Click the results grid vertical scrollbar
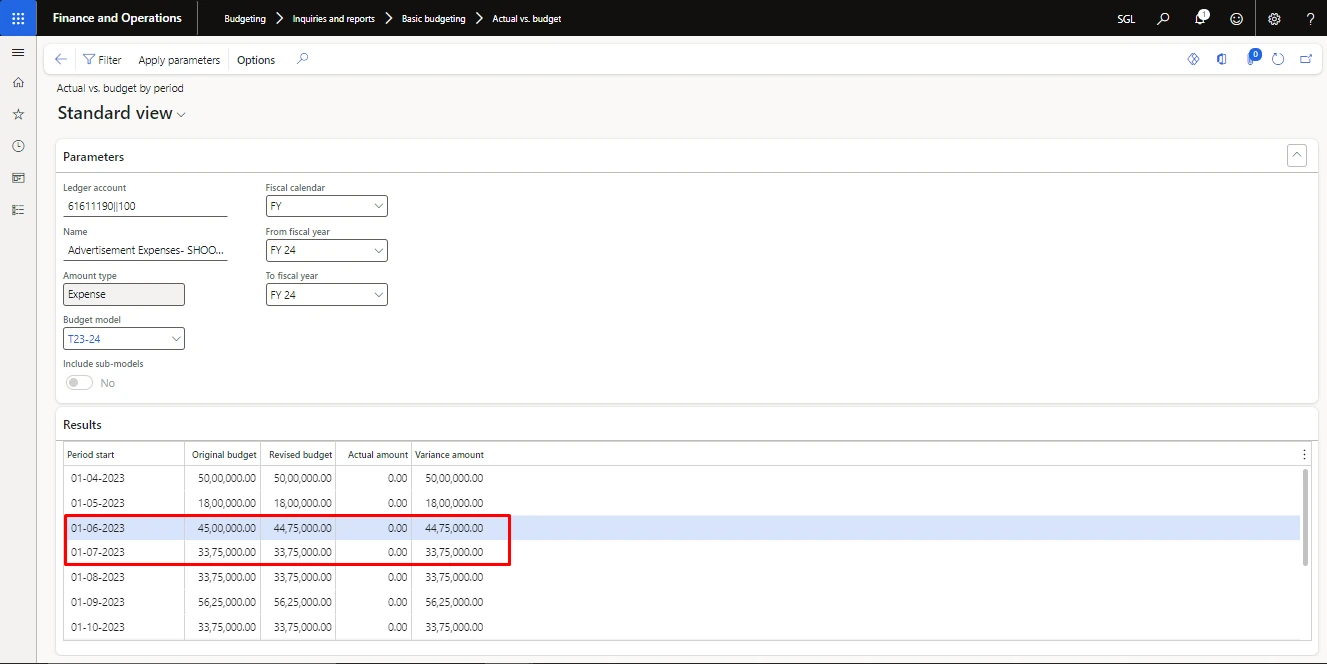 pos(1304,517)
